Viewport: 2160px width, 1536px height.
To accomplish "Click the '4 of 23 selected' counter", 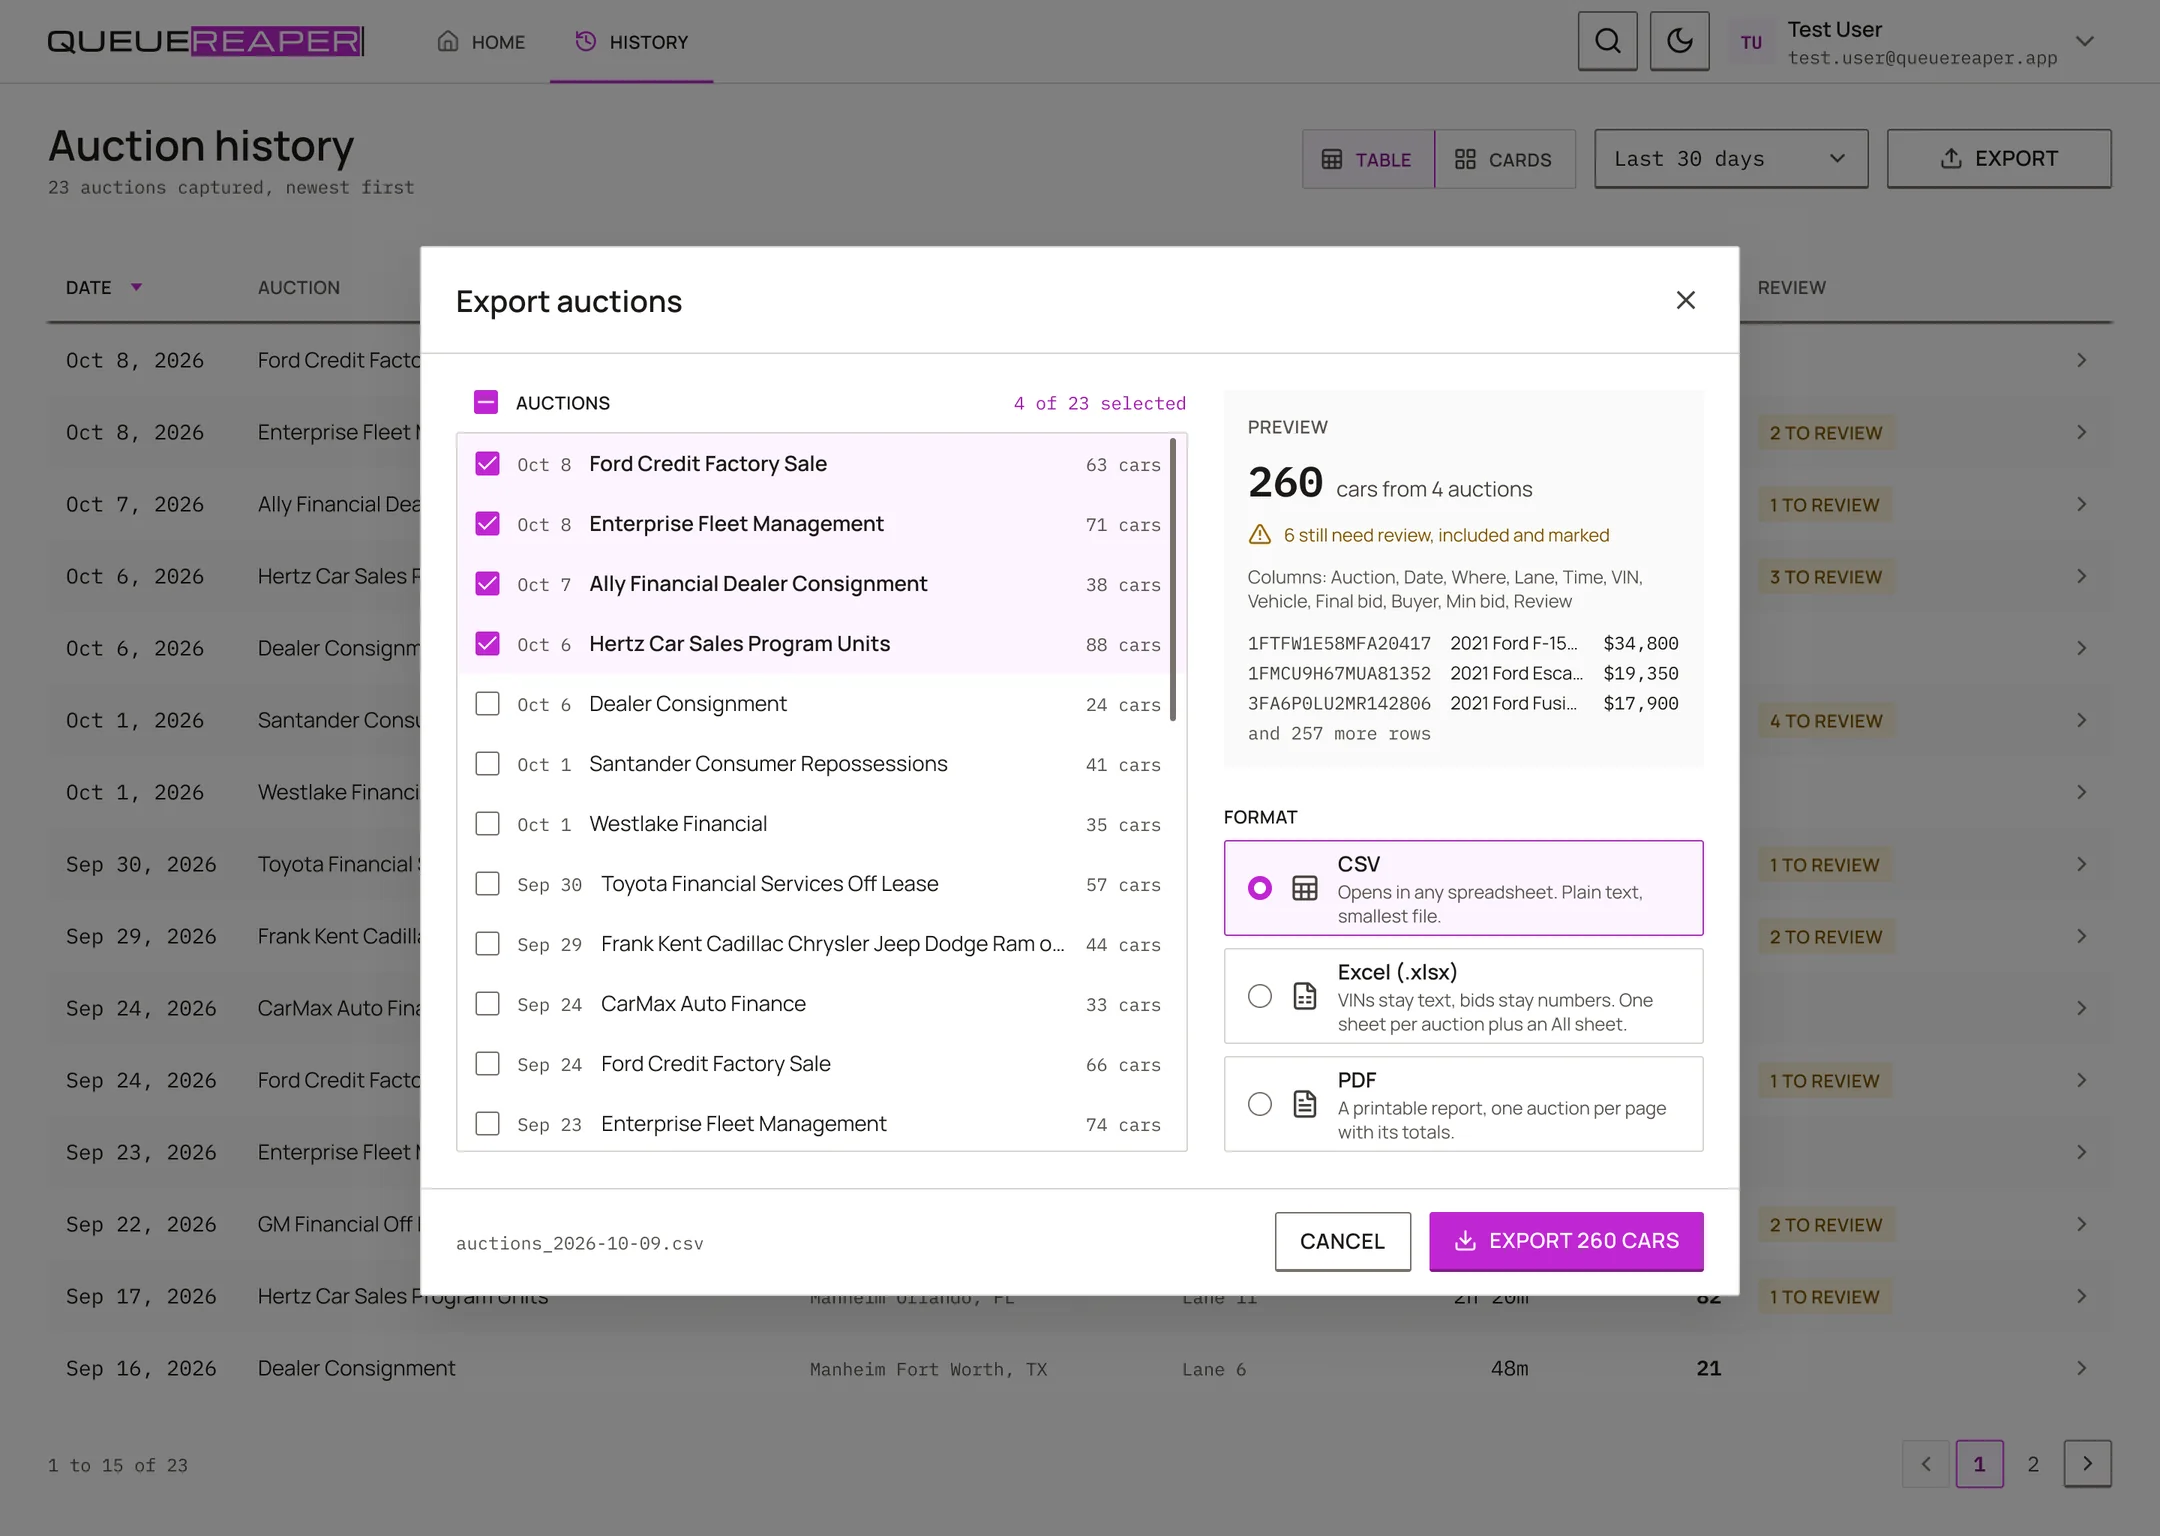I will tap(1100, 403).
